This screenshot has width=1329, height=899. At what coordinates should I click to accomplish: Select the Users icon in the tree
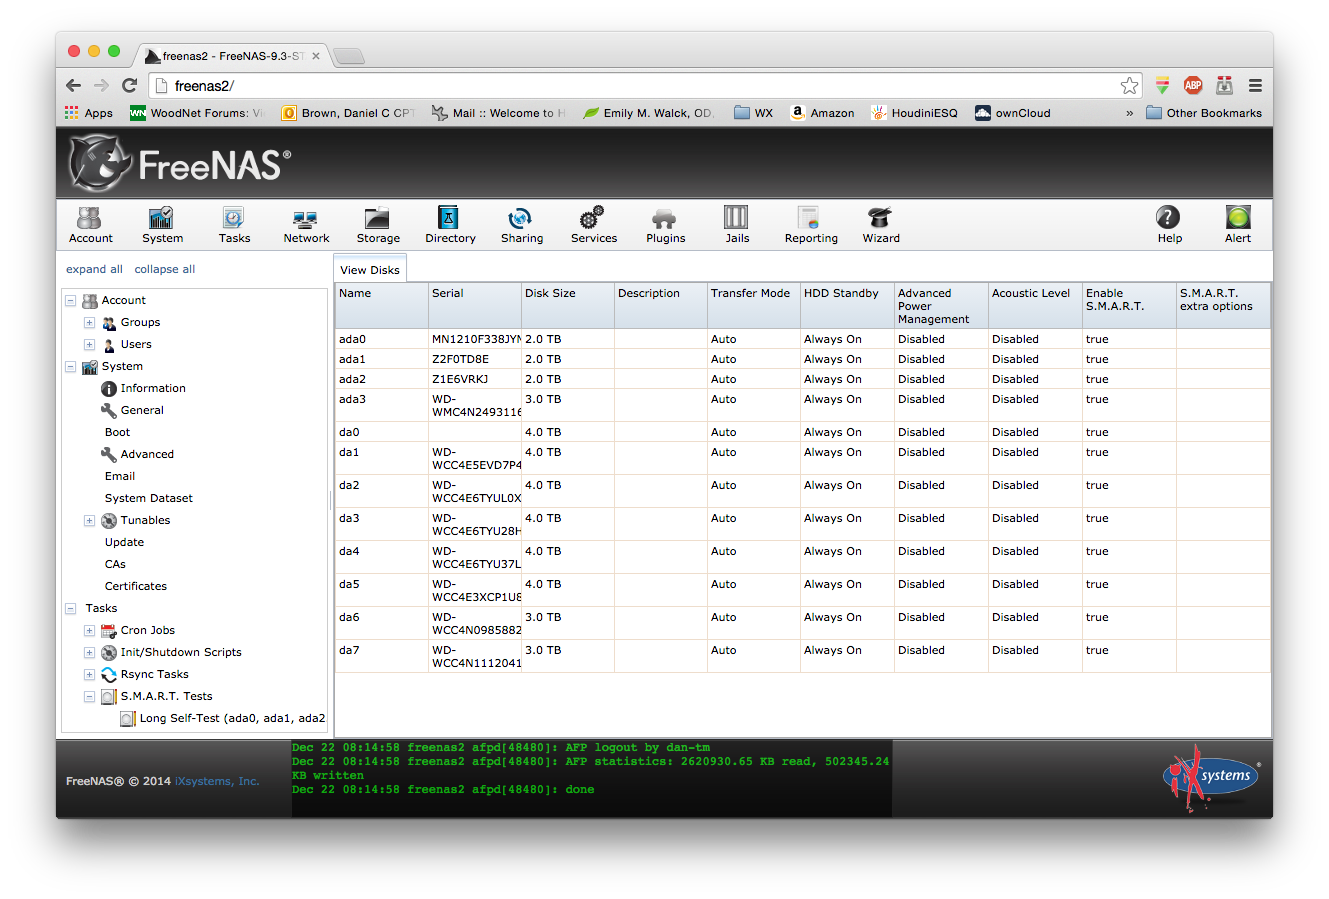click(x=109, y=345)
